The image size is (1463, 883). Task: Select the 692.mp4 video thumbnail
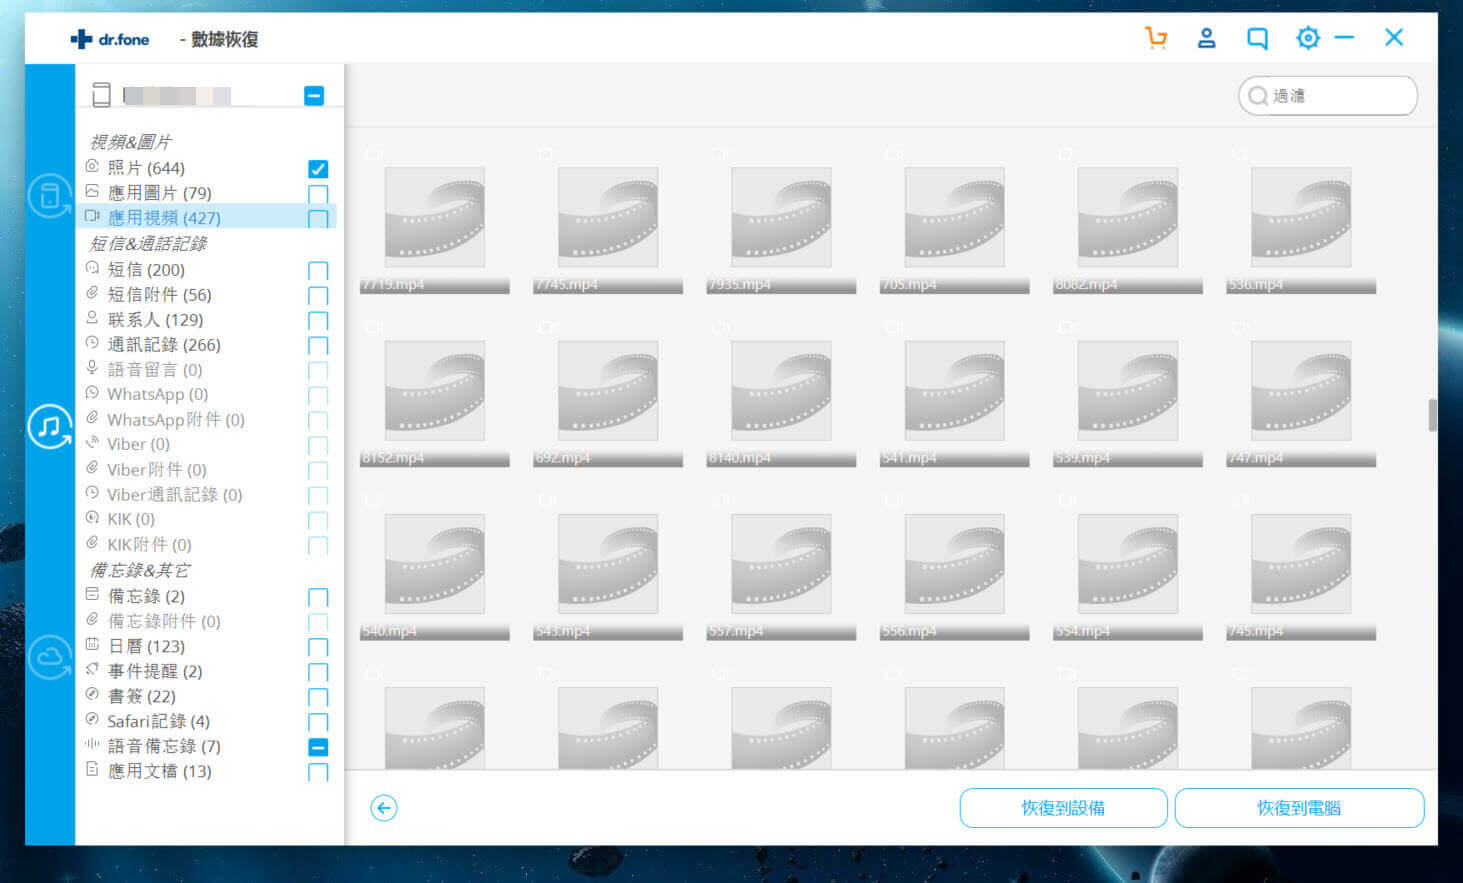(608, 391)
